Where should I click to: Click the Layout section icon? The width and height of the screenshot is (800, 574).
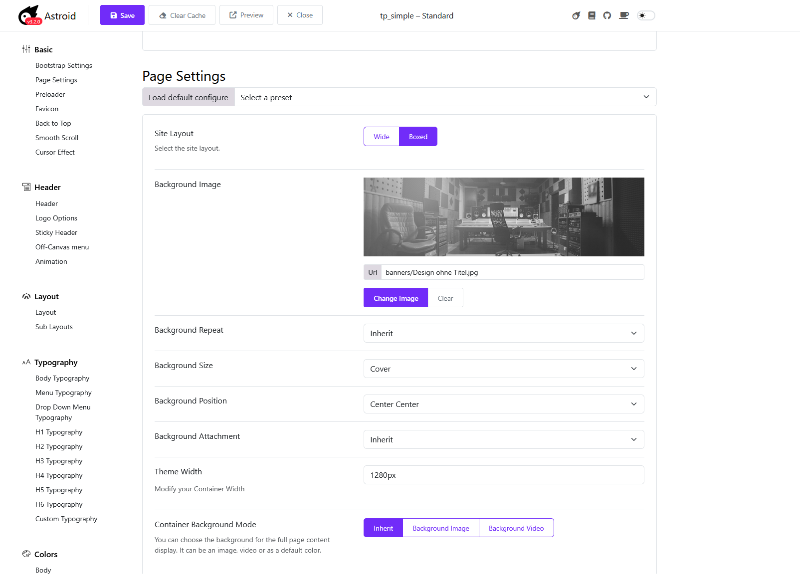point(26,296)
